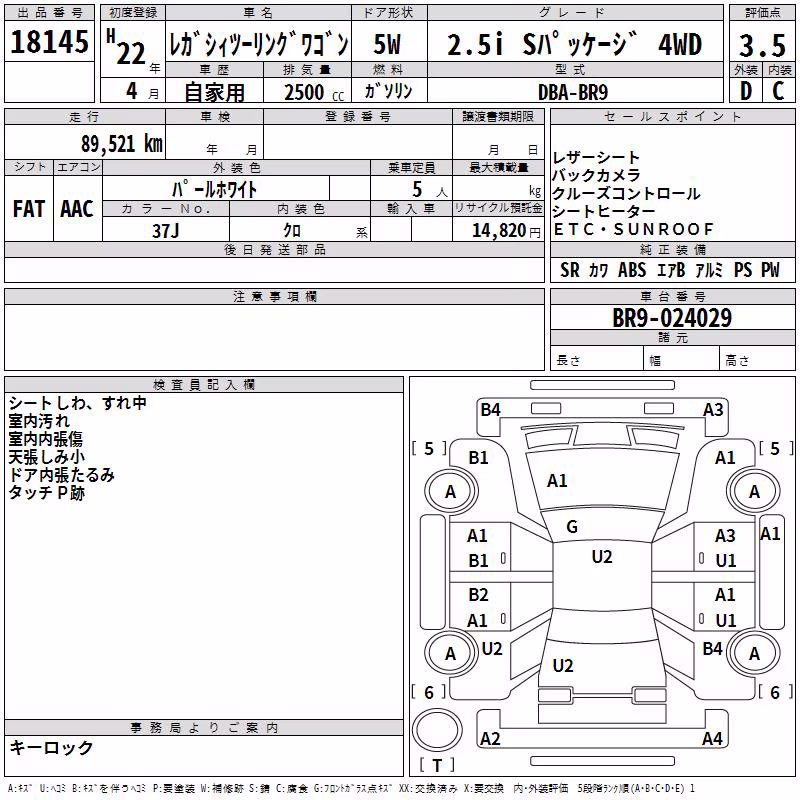800x800 pixels.
Task: Click the damage code legend line at the bottom
Action: pyautogui.click(x=351, y=789)
